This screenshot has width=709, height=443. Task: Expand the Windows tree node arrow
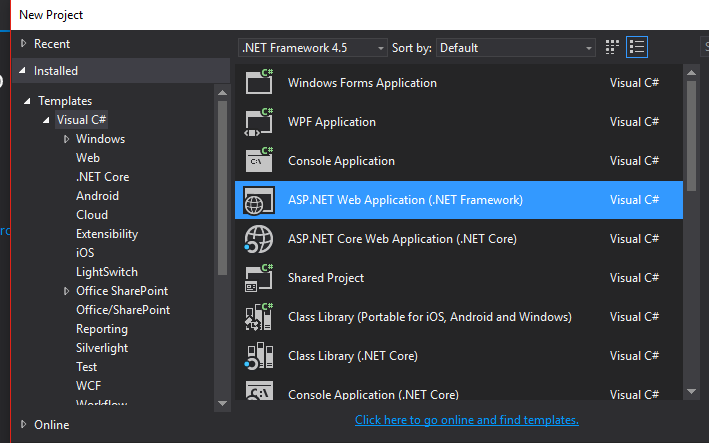click(x=66, y=139)
